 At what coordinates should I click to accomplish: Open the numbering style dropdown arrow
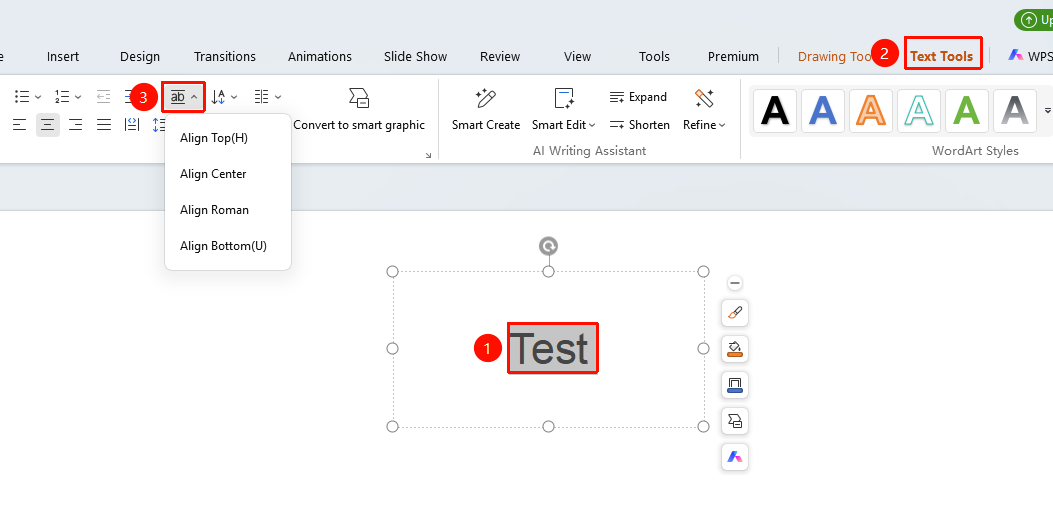[78, 97]
